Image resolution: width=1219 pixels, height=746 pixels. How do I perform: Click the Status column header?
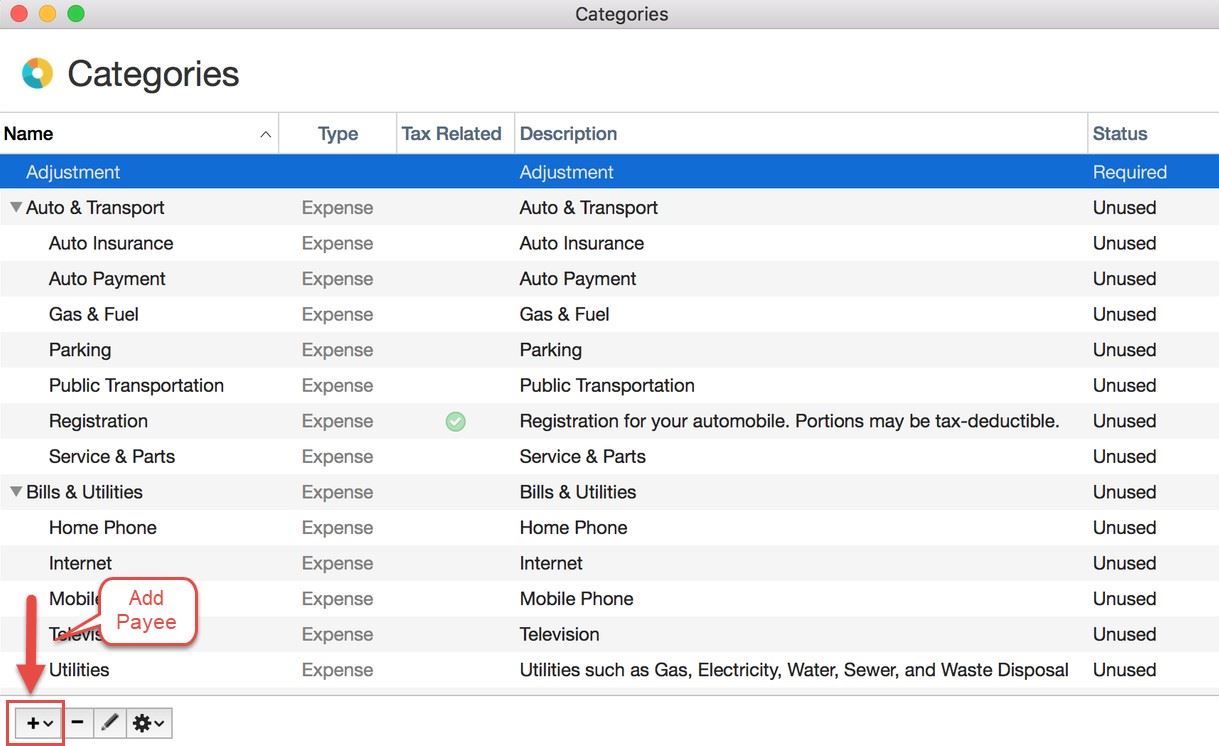(x=1120, y=134)
